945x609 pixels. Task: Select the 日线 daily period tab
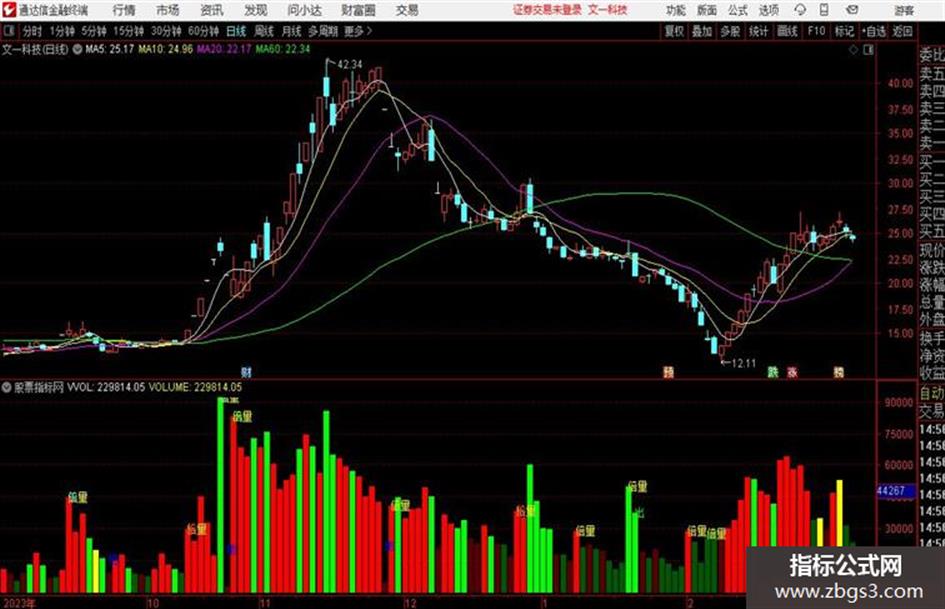236,31
